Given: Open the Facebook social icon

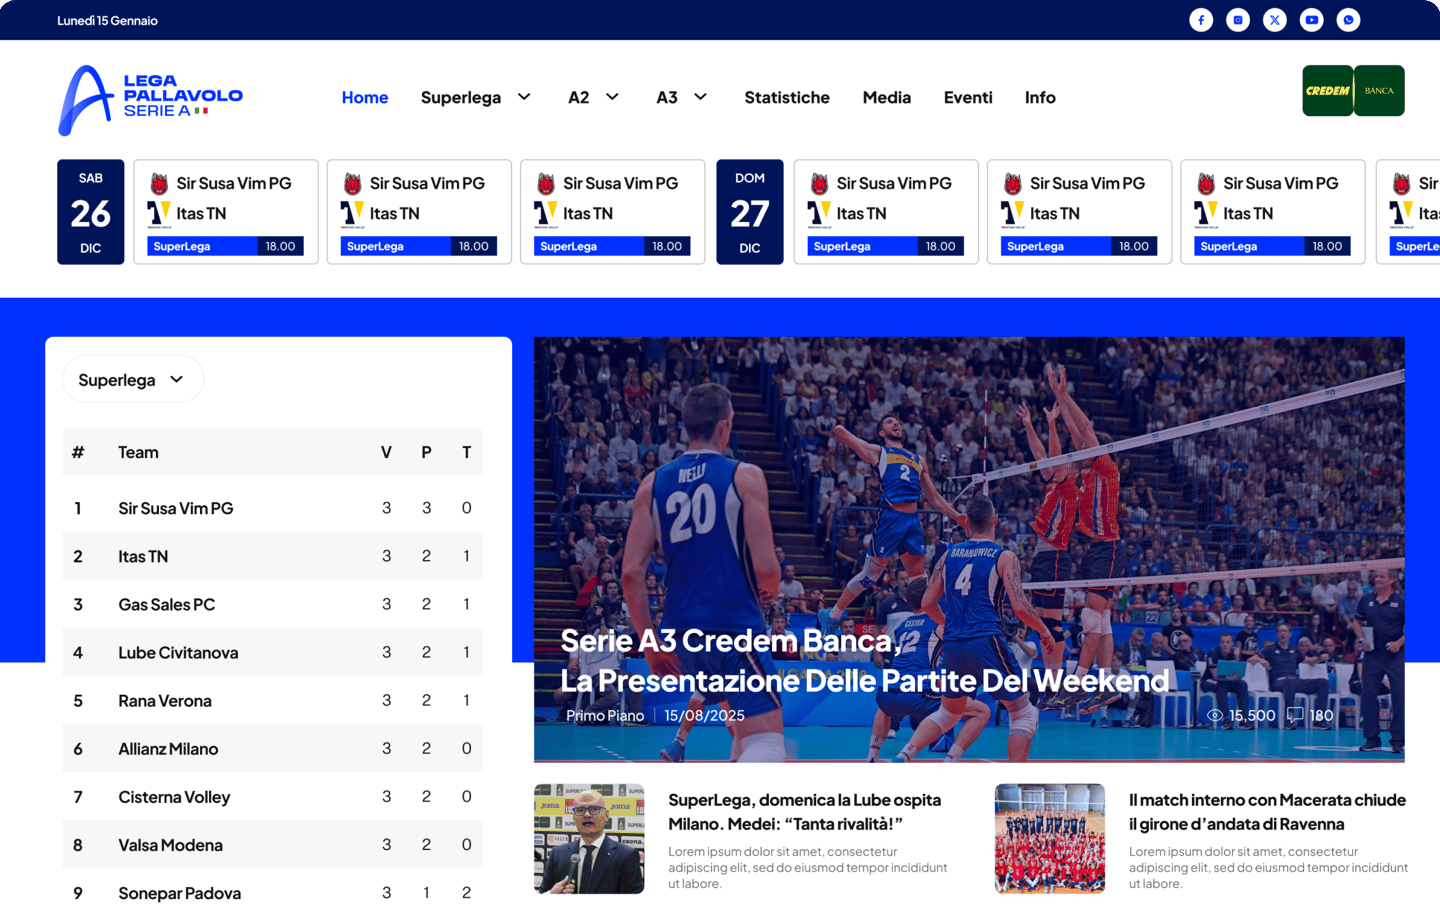Looking at the screenshot, I should (1201, 20).
